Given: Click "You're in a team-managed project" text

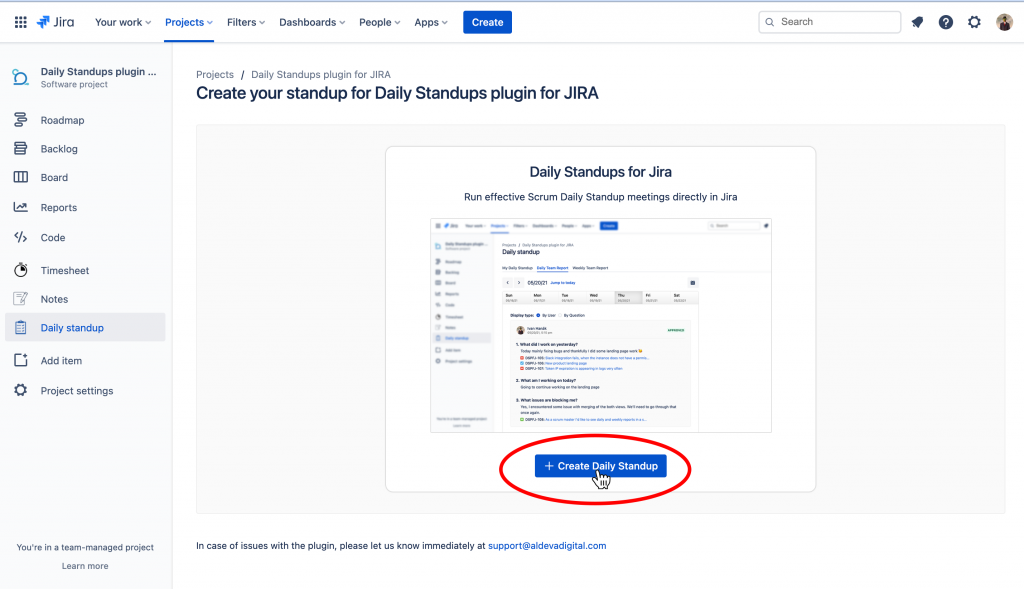Looking at the screenshot, I should 85,547.
